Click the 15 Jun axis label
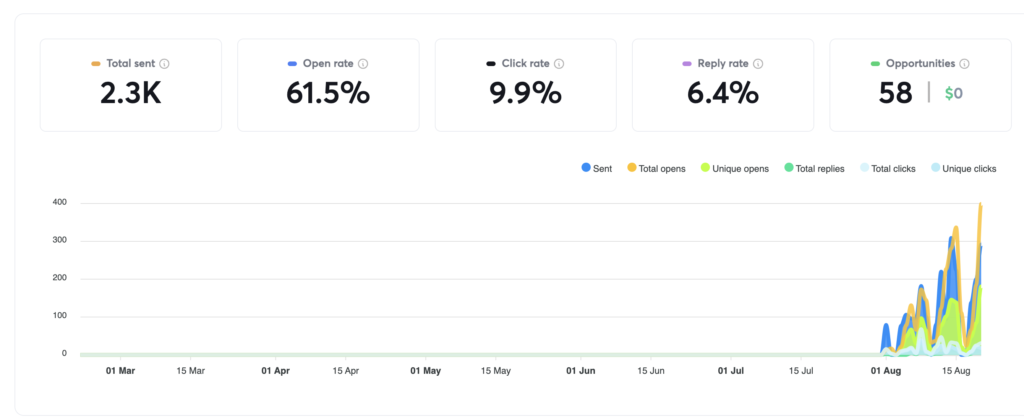Screen dimensions: 1024x420 [x=650, y=371]
